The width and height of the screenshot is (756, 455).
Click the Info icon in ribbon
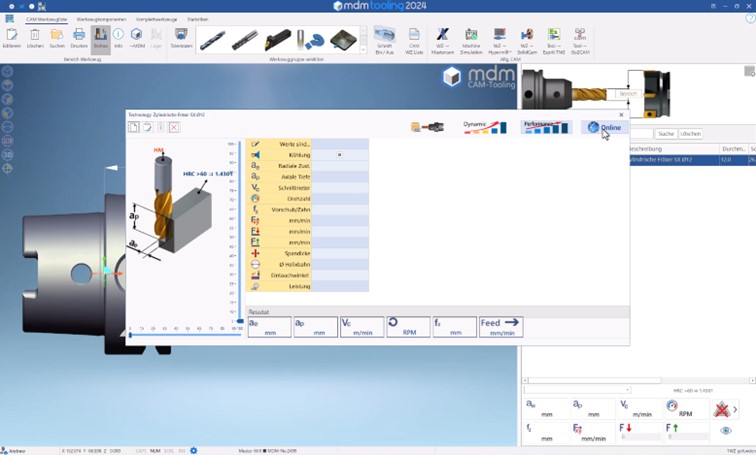tap(118, 38)
